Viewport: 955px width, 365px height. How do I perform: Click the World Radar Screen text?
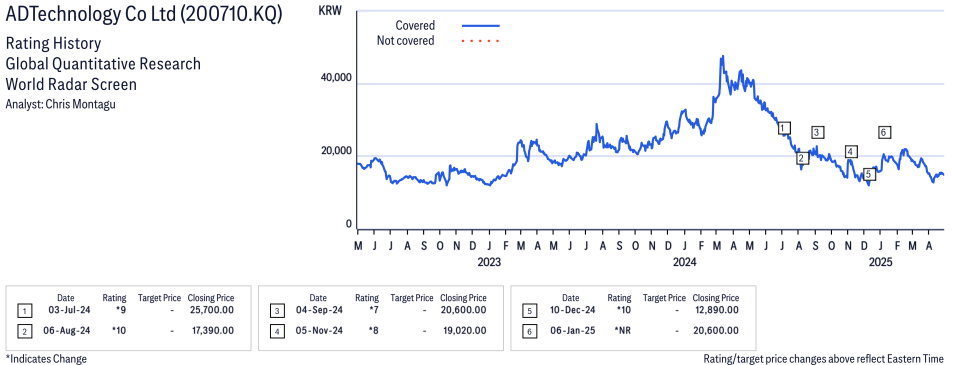tap(71, 84)
